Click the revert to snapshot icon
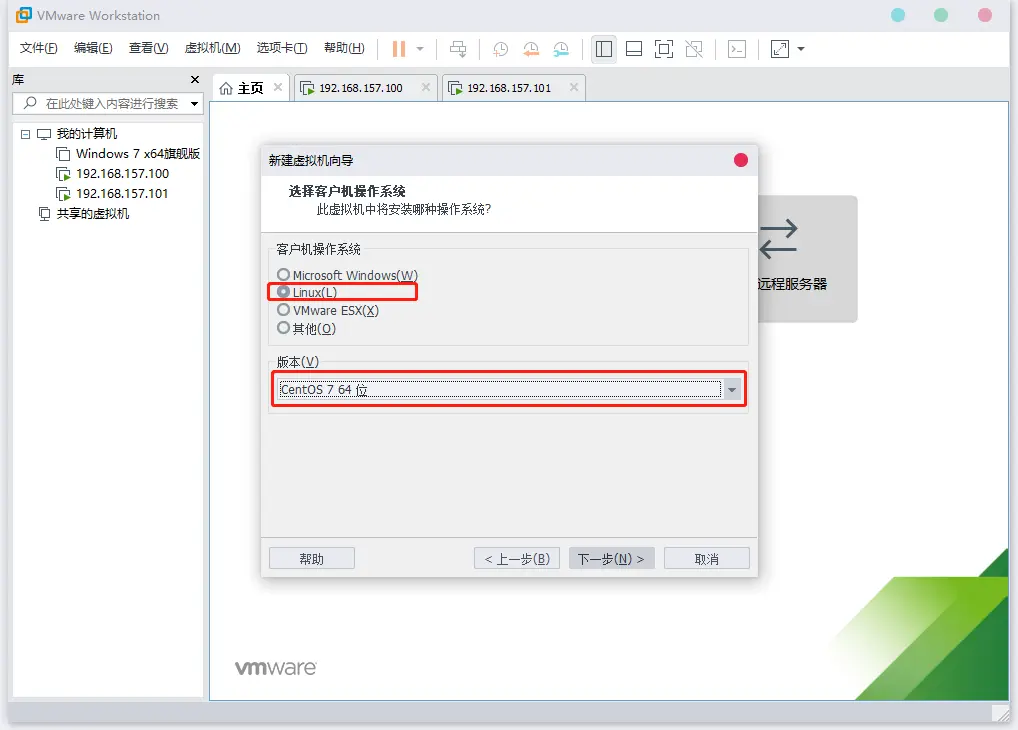The image size is (1018, 730). 531,49
